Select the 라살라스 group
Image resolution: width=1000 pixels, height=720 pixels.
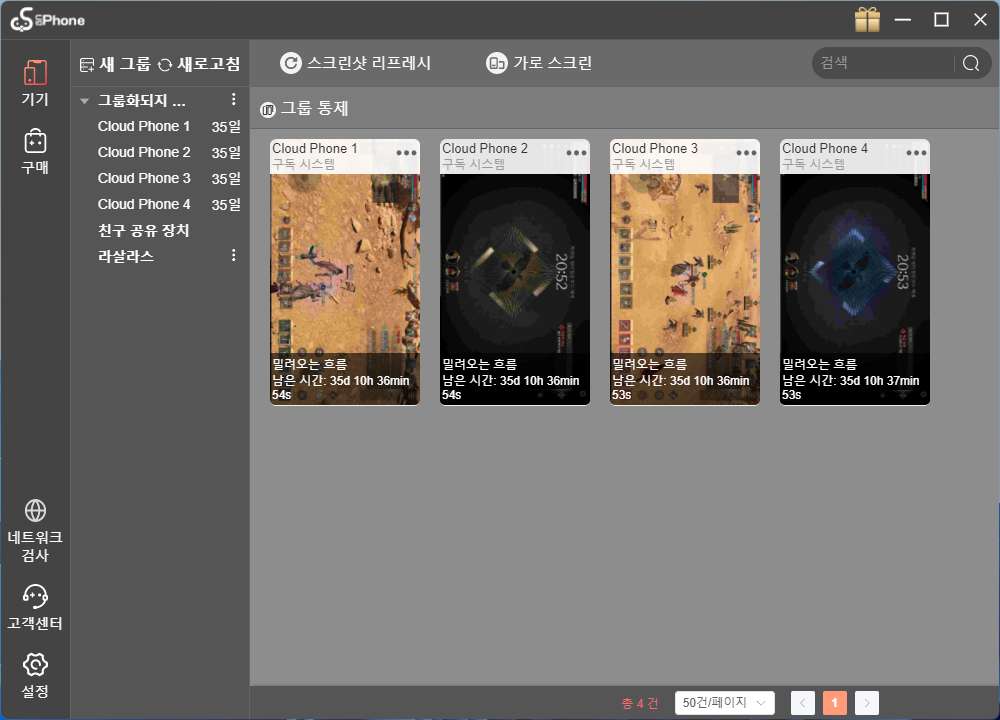[126, 256]
